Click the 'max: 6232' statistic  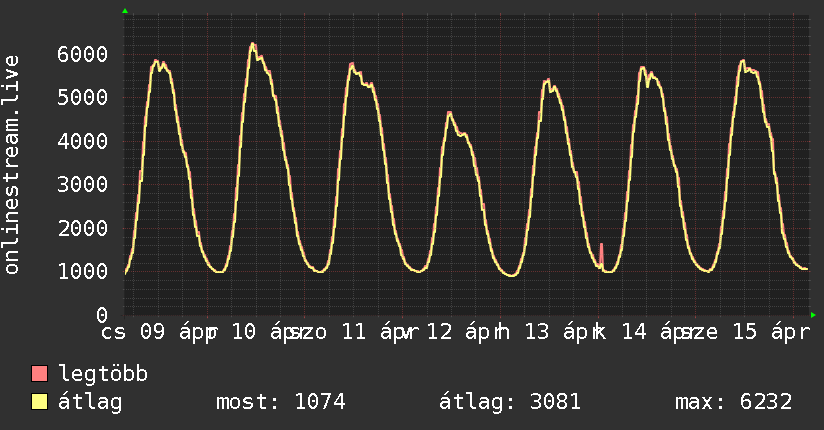point(734,403)
